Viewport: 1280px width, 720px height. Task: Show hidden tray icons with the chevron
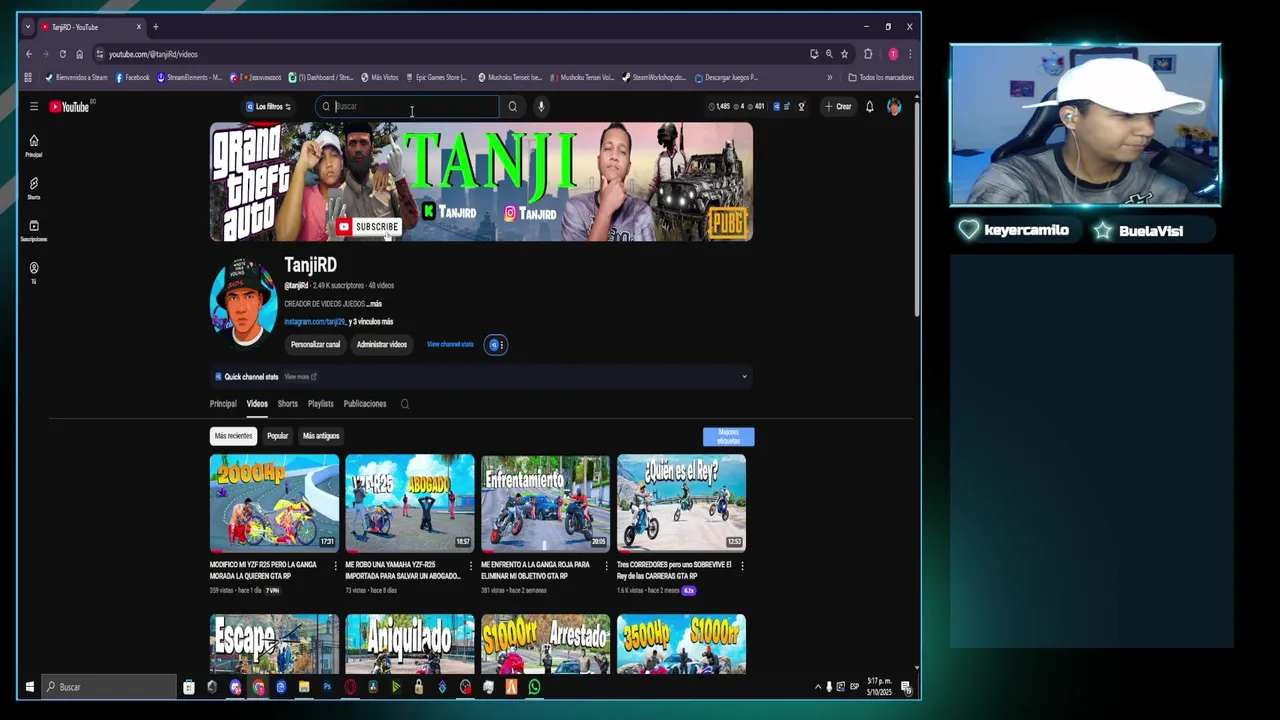click(x=818, y=687)
